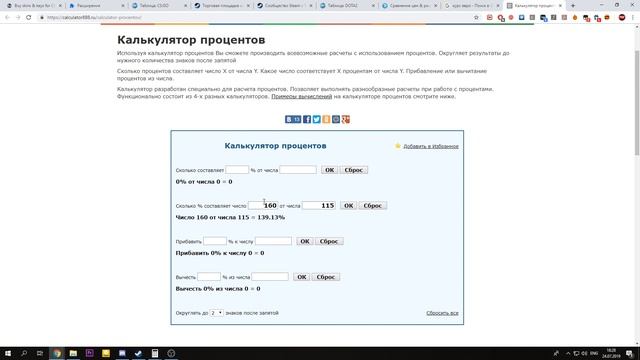Go forward in the browser
Image resolution: width=640 pixels, height=360 pixels.
point(18,18)
